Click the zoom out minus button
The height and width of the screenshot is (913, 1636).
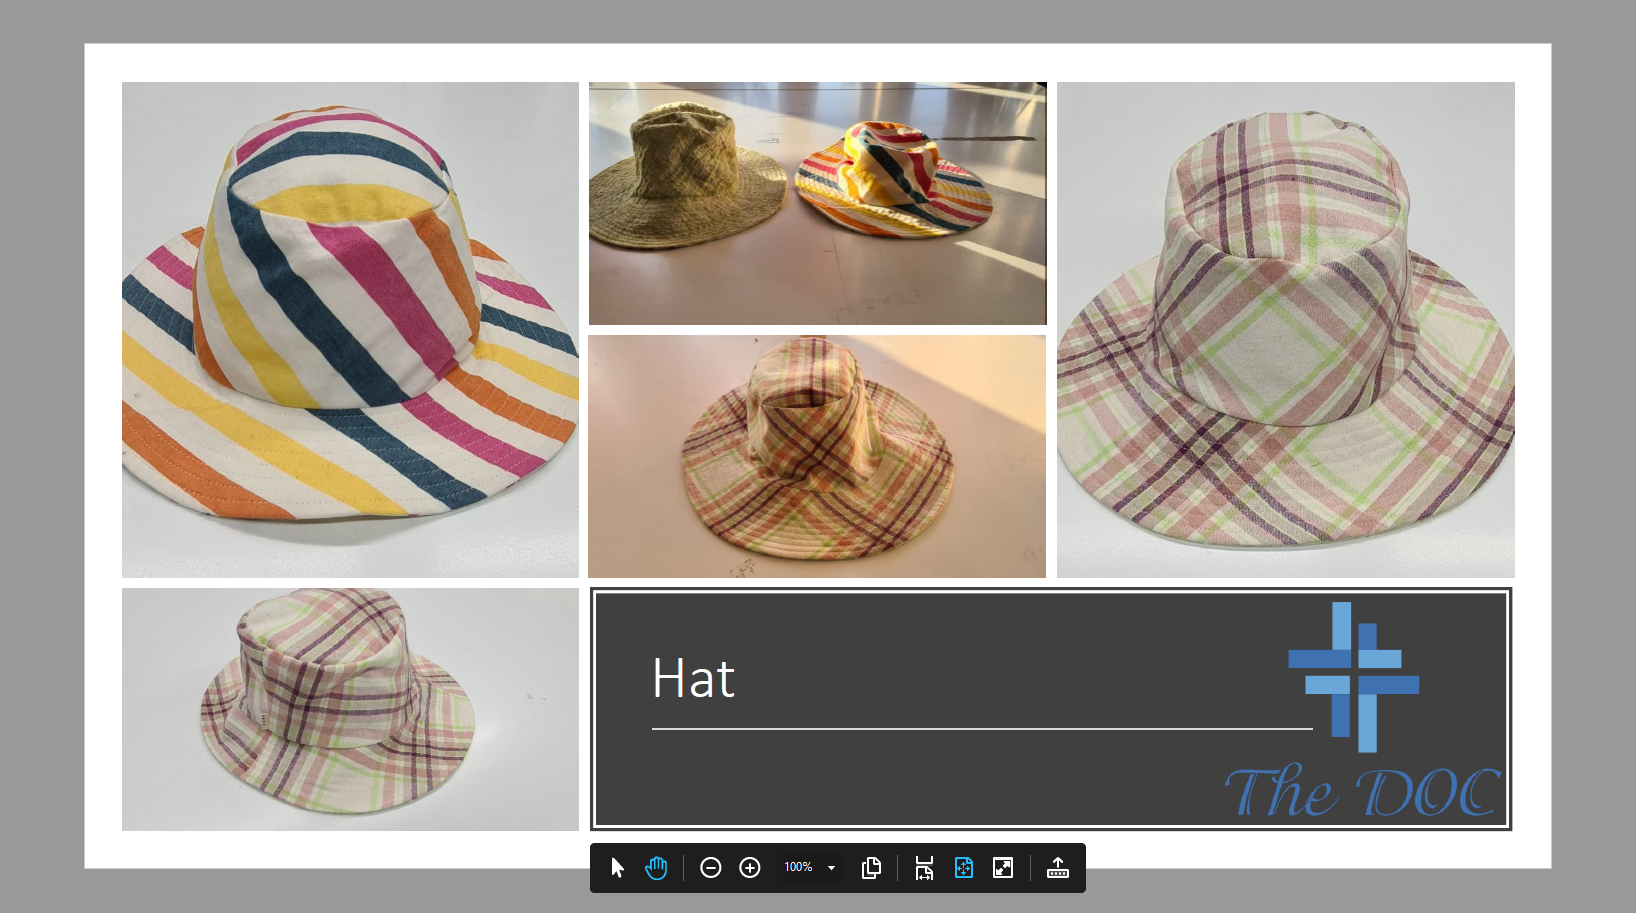711,868
